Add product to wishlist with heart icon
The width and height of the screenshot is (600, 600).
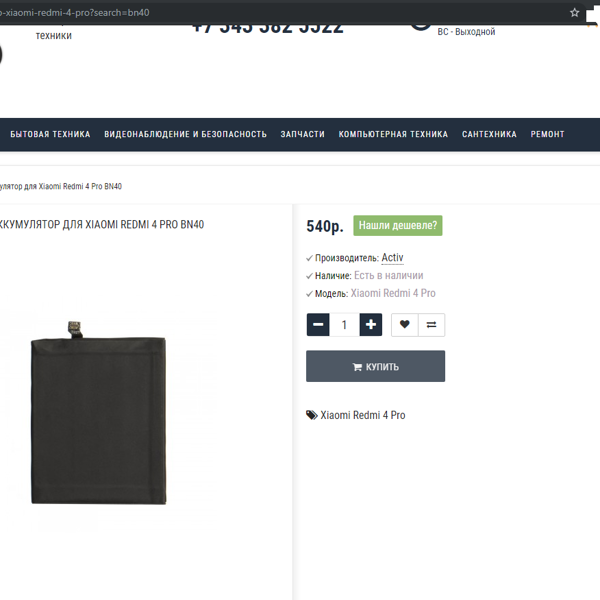coord(404,324)
